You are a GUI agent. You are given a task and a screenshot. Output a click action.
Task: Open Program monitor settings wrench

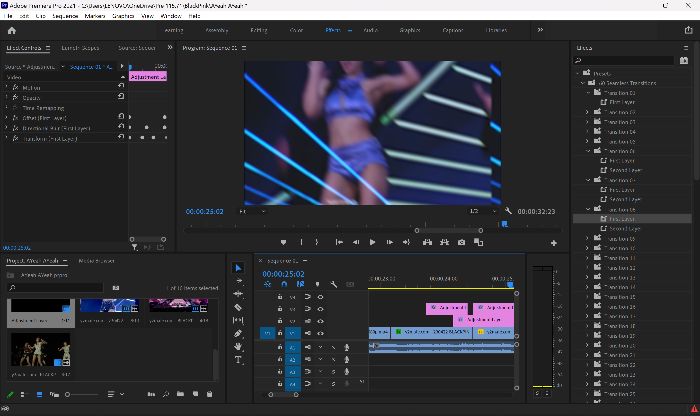(x=508, y=211)
